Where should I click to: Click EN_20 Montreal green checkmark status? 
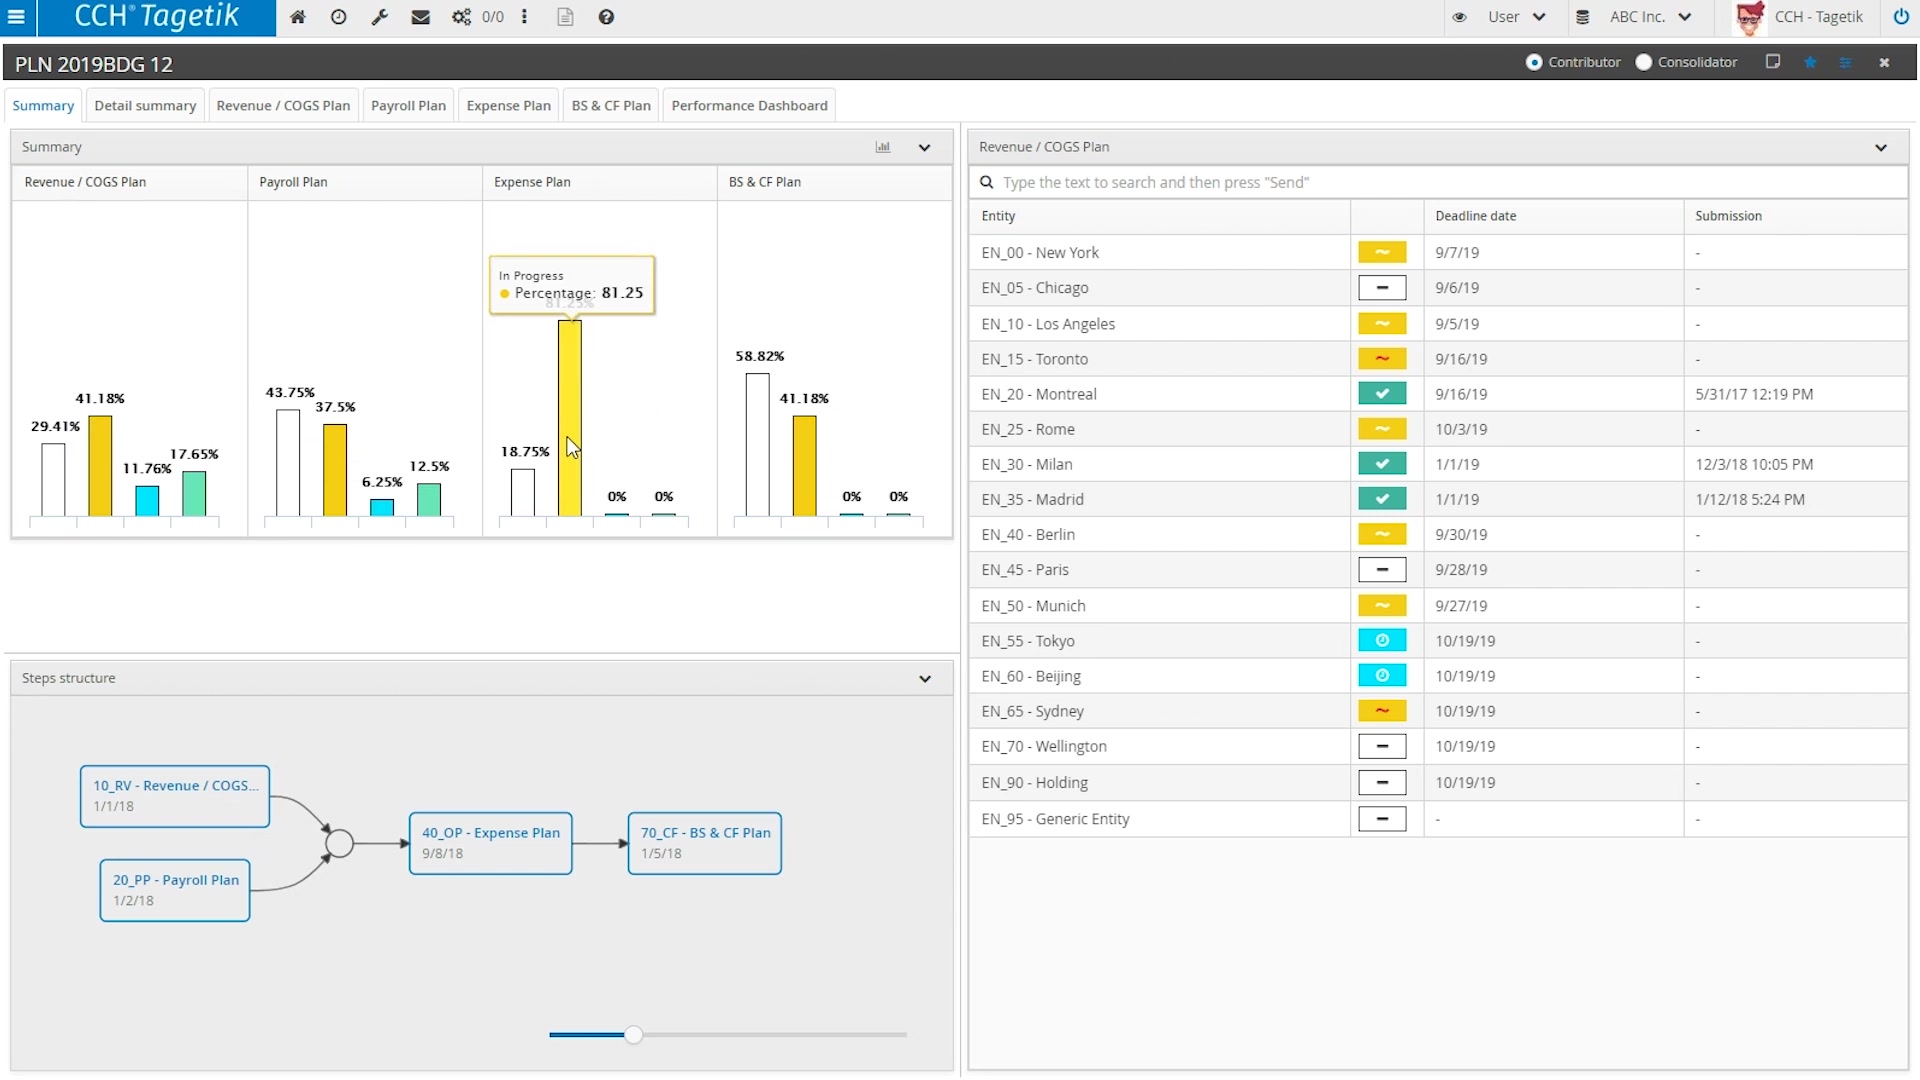(1382, 393)
